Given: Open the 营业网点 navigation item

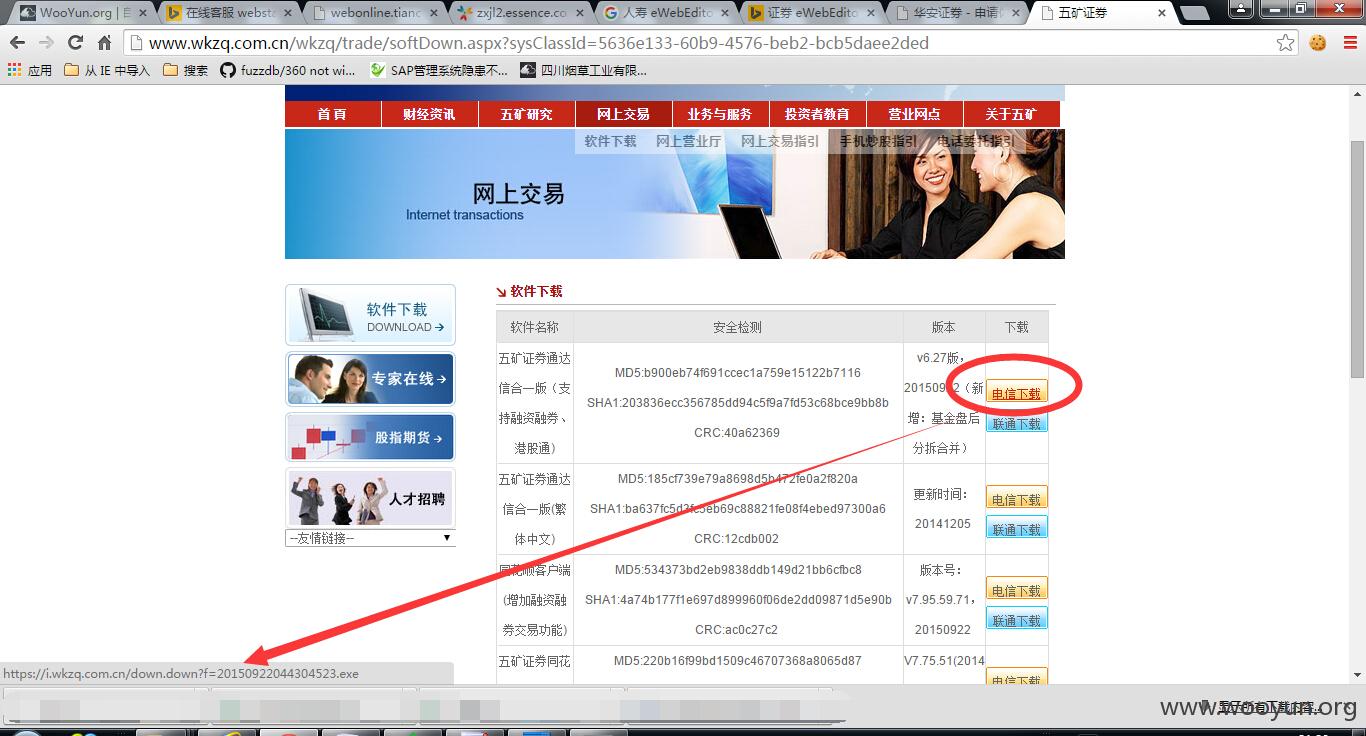Looking at the screenshot, I should pos(914,114).
